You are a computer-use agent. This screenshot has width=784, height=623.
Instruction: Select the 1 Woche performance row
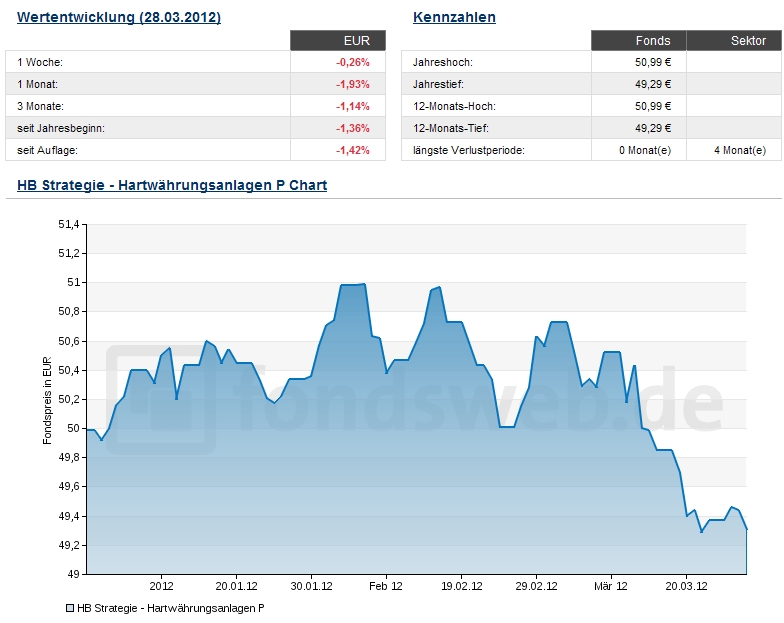(196, 62)
